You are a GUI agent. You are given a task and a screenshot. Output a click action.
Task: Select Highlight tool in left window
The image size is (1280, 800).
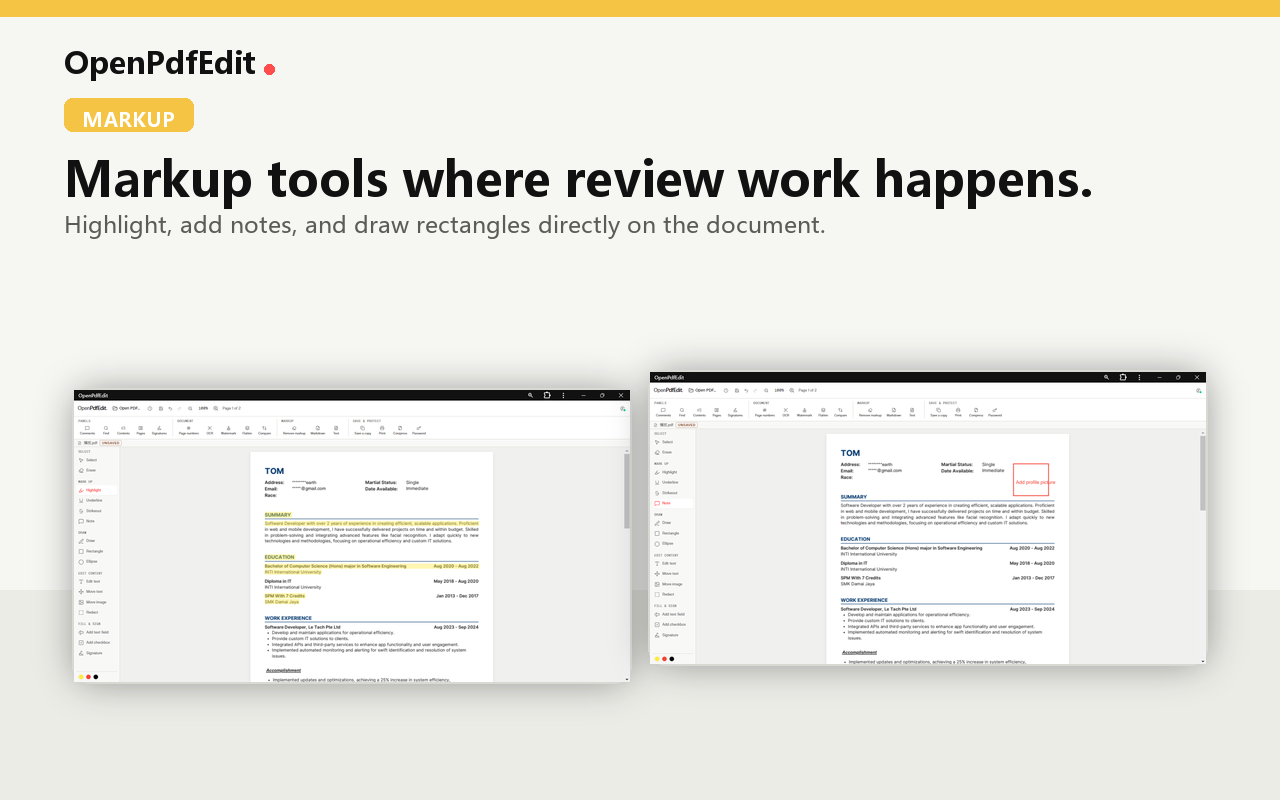97,490
